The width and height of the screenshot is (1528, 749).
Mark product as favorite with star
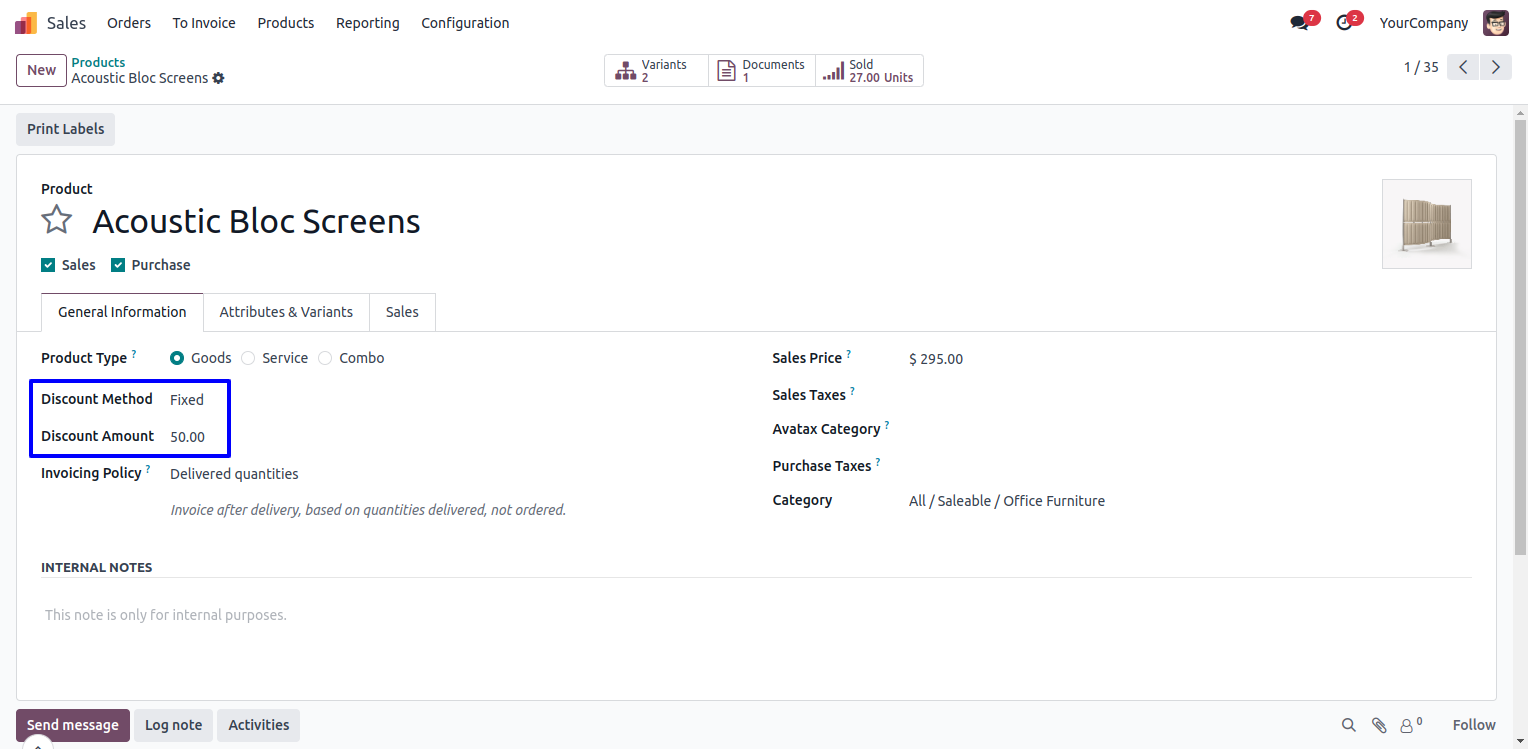point(57,220)
